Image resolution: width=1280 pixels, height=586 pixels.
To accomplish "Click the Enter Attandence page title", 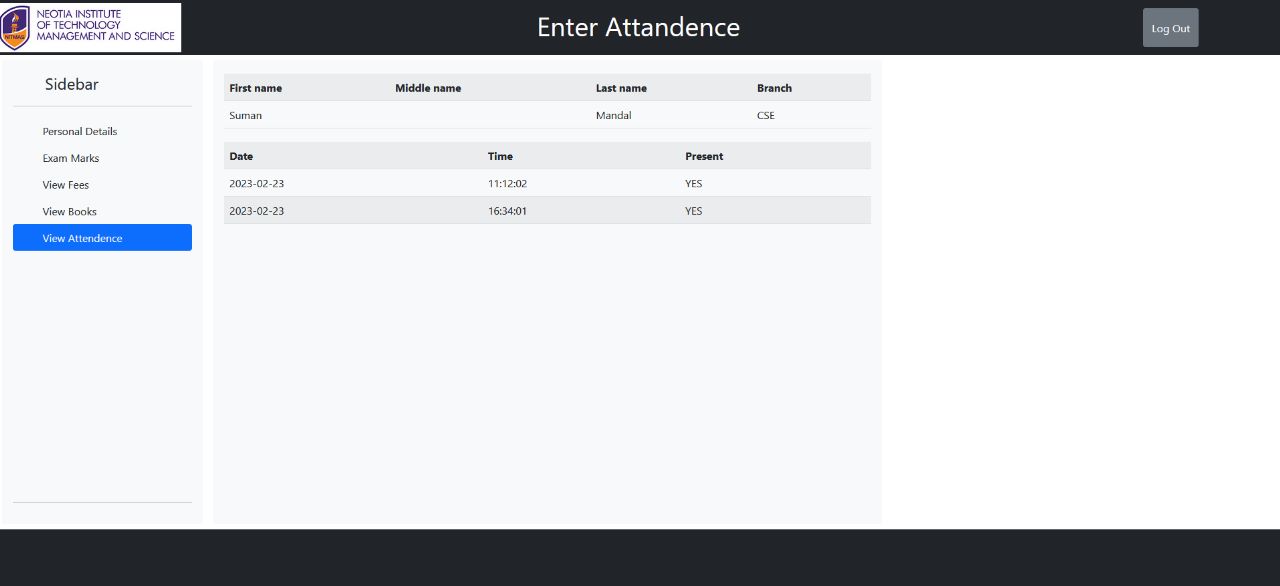I will (639, 27).
